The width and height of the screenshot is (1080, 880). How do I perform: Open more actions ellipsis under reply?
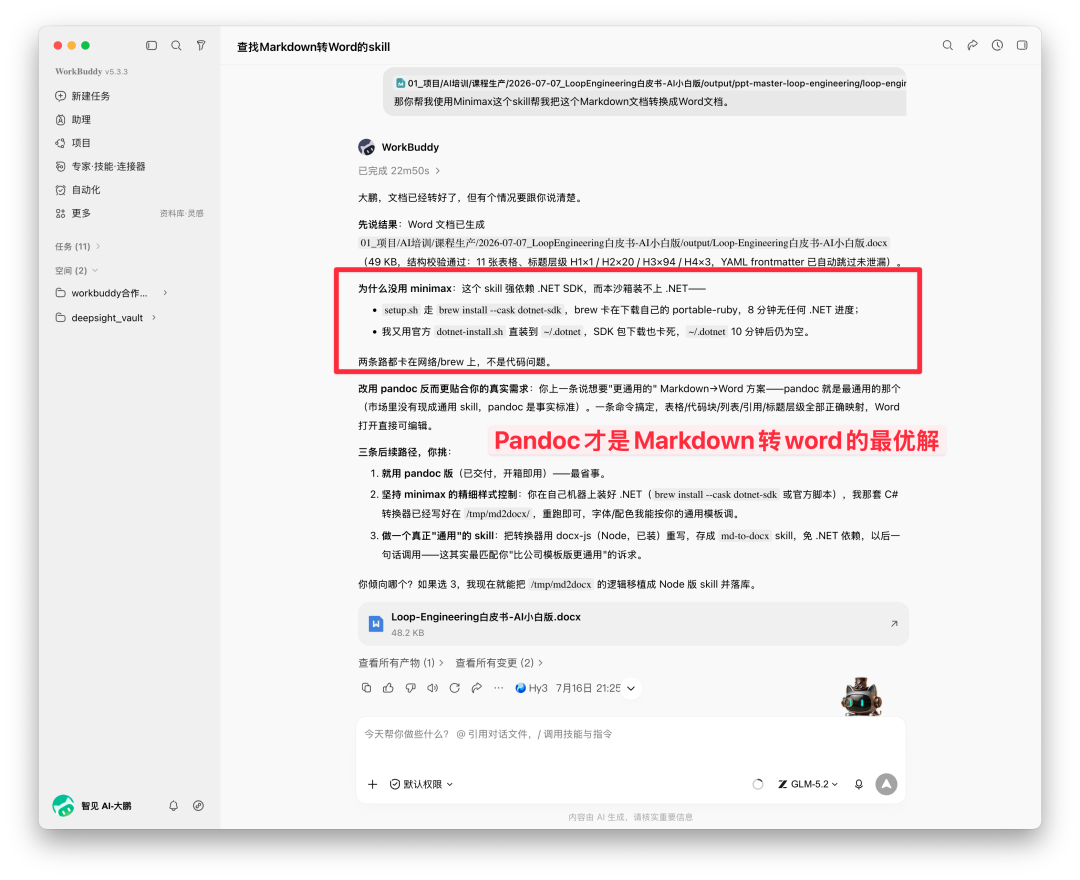point(499,688)
